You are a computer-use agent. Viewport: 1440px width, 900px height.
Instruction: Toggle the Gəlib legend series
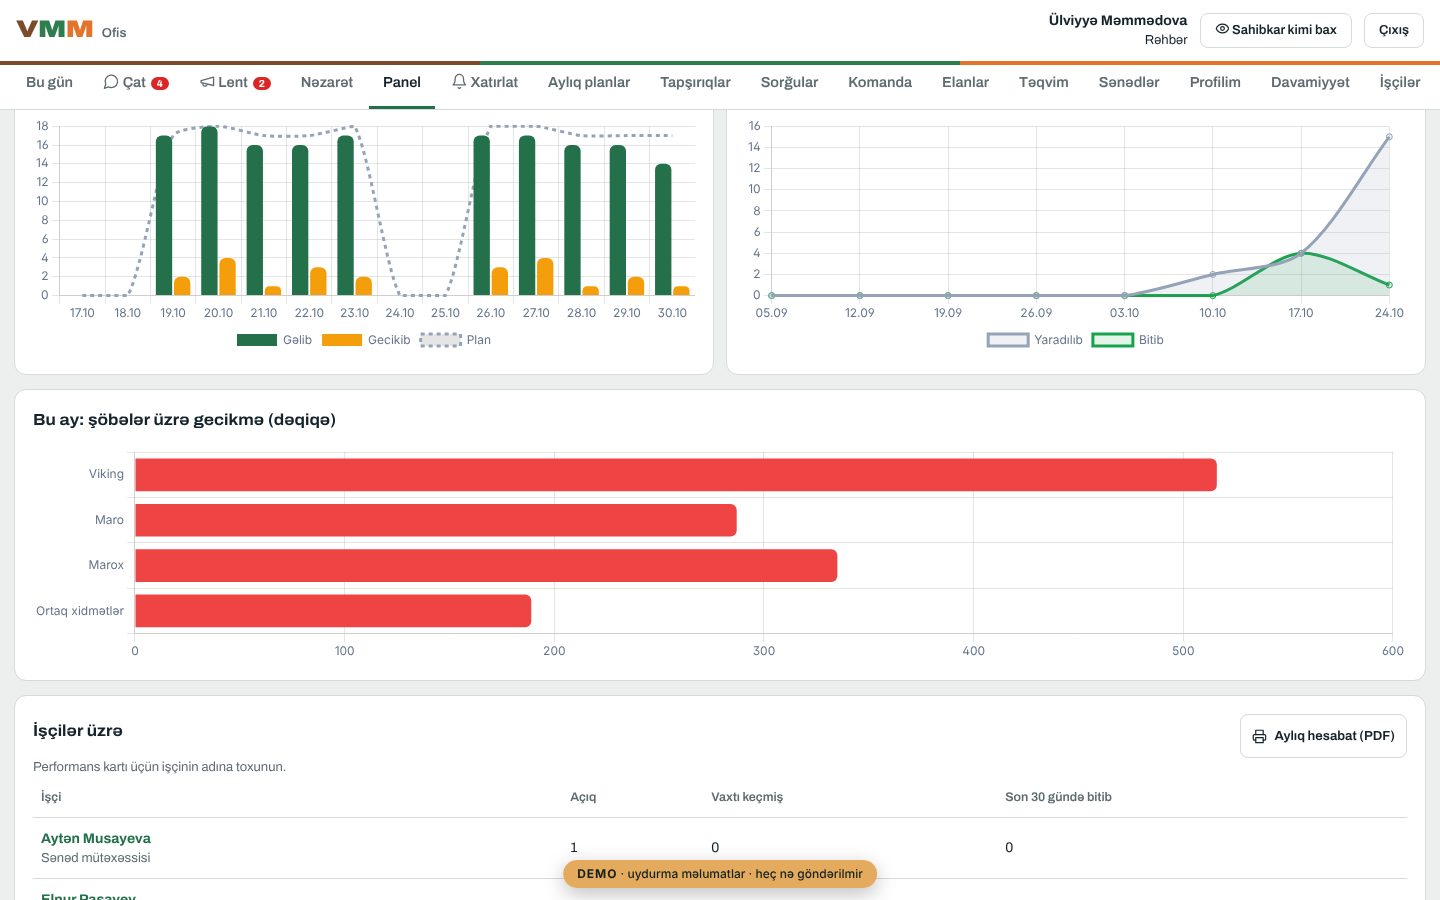coord(275,340)
